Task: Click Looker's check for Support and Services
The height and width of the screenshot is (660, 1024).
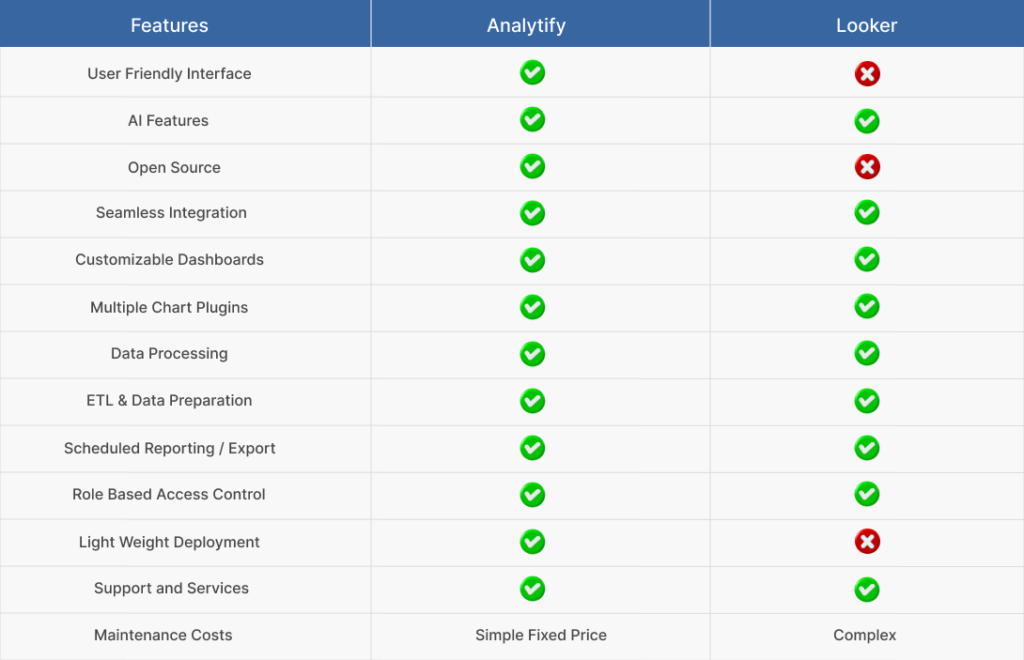Action: [x=867, y=589]
